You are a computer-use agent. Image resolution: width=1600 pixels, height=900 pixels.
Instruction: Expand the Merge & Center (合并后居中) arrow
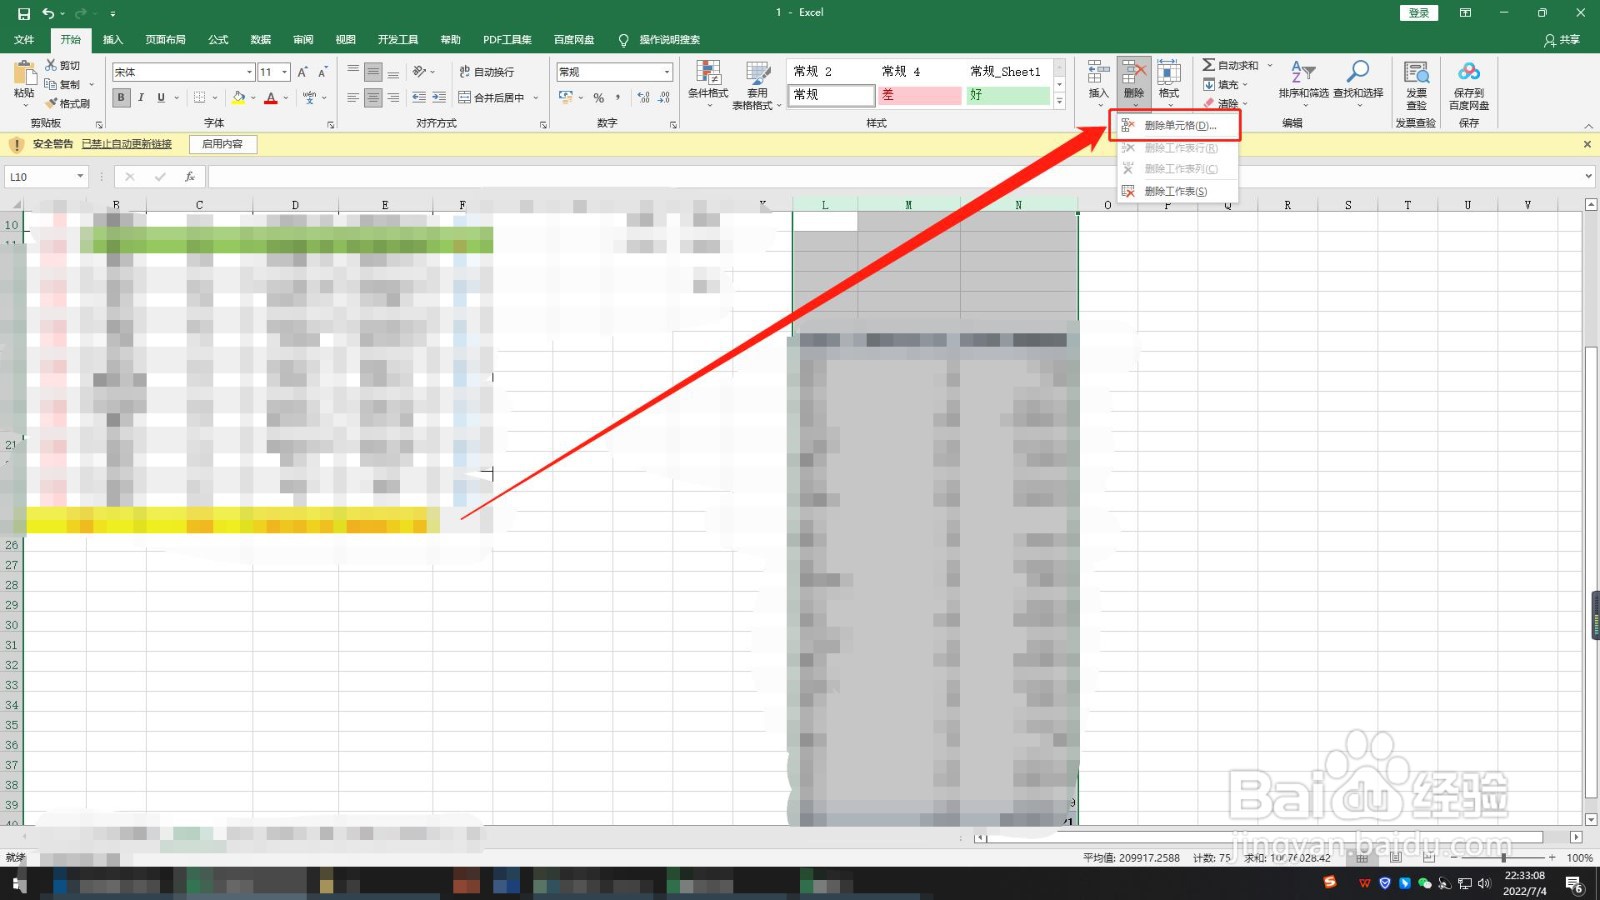click(x=536, y=98)
